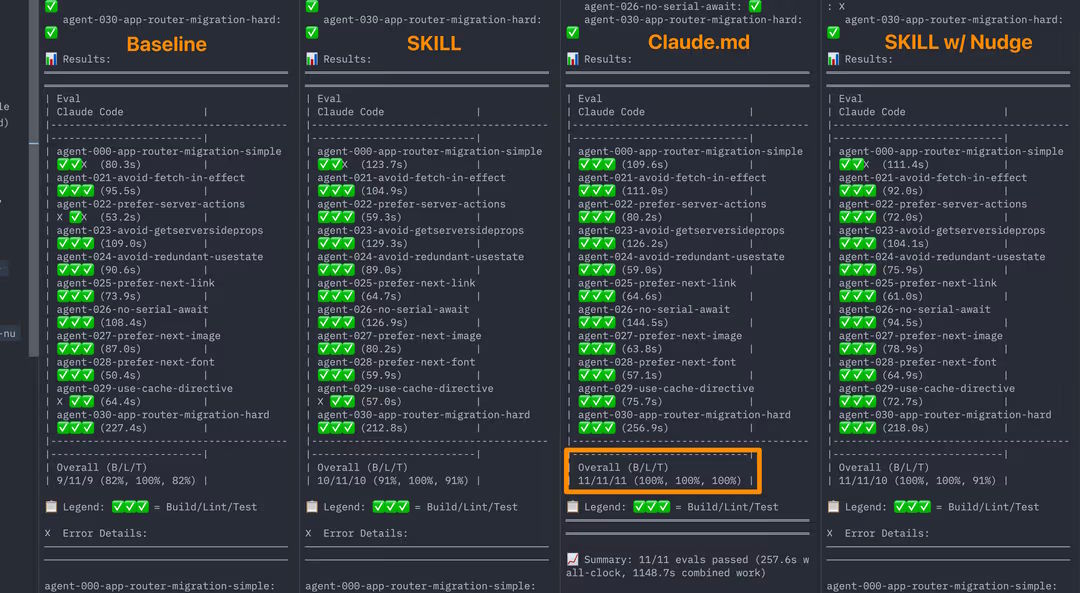
Task: Select the orange Baseline heading label
Action: tap(166, 43)
